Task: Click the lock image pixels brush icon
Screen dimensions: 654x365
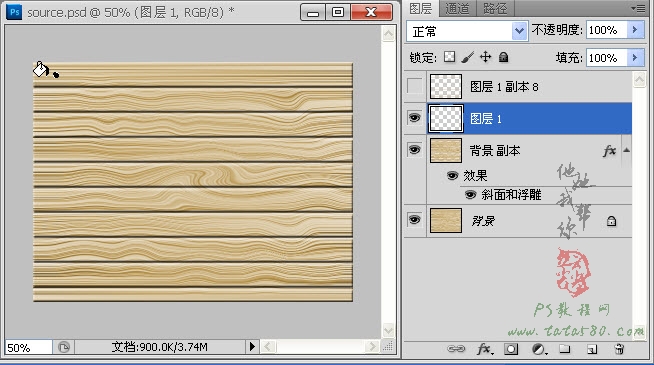Action: 468,57
